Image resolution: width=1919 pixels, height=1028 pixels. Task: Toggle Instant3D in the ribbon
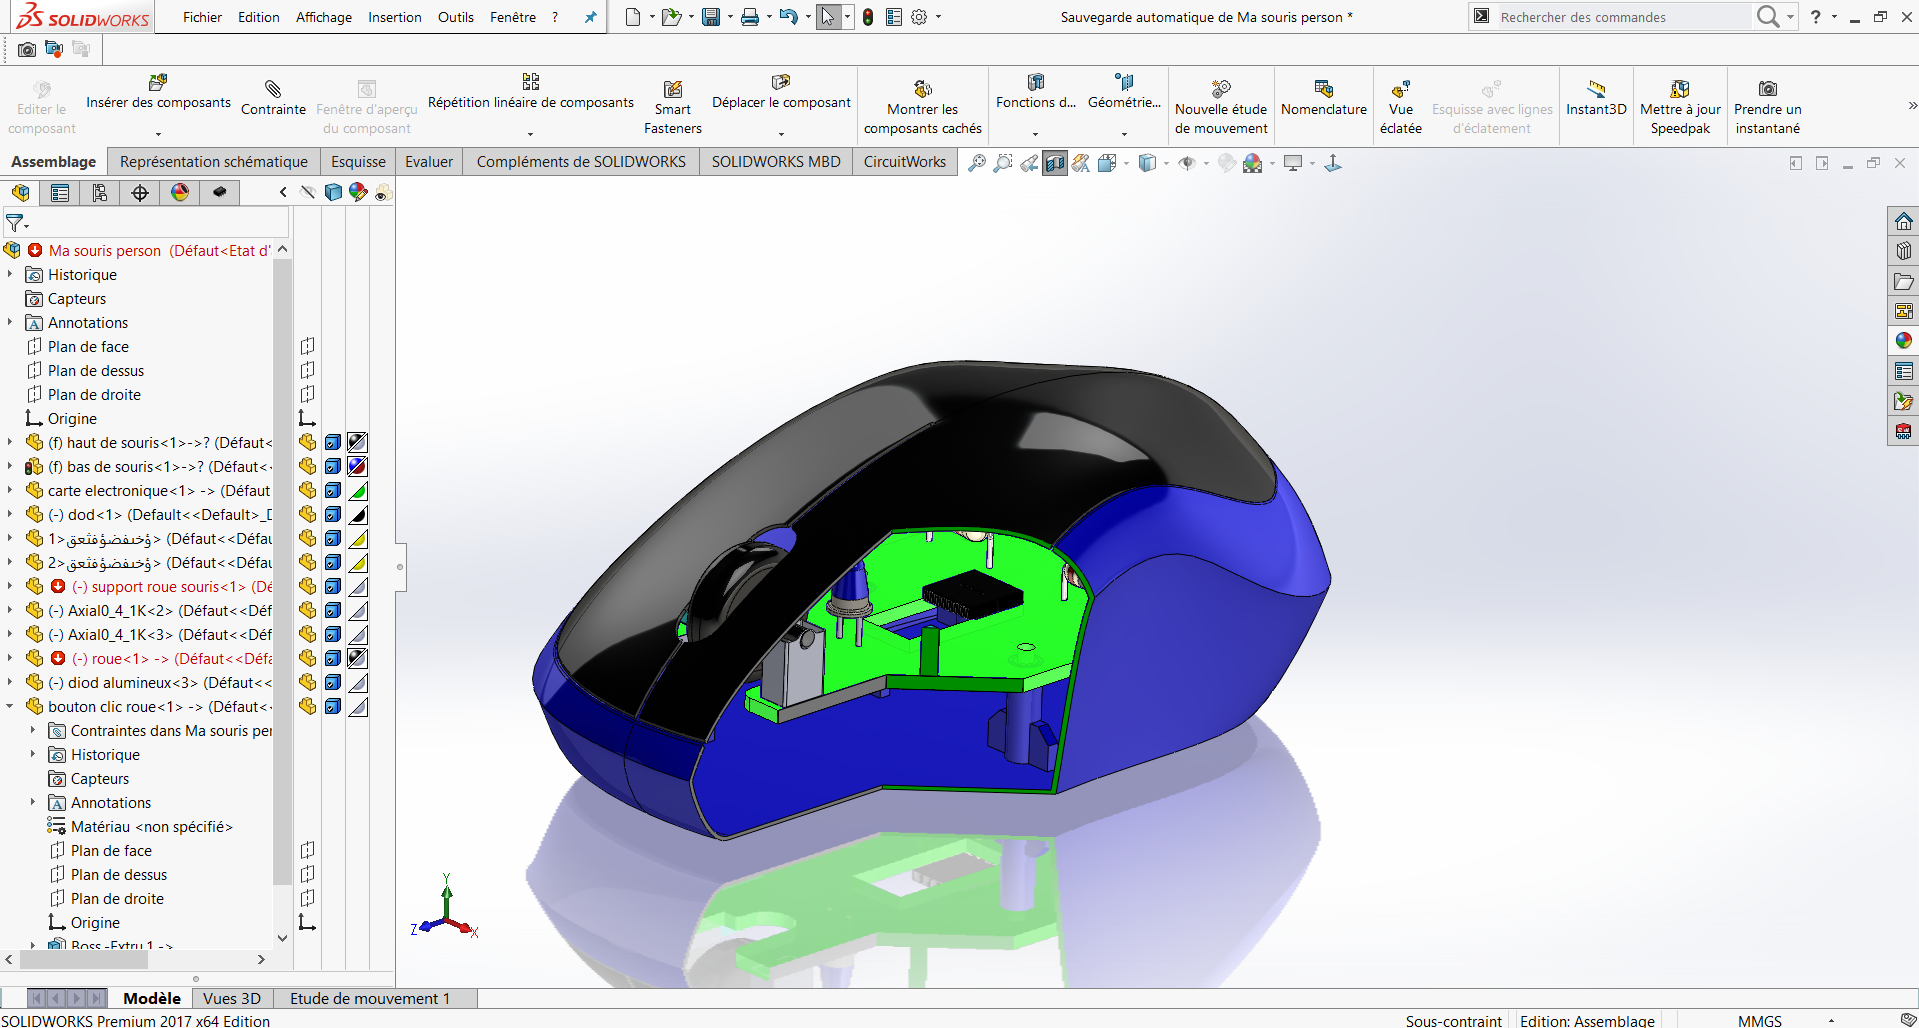[x=1596, y=90]
